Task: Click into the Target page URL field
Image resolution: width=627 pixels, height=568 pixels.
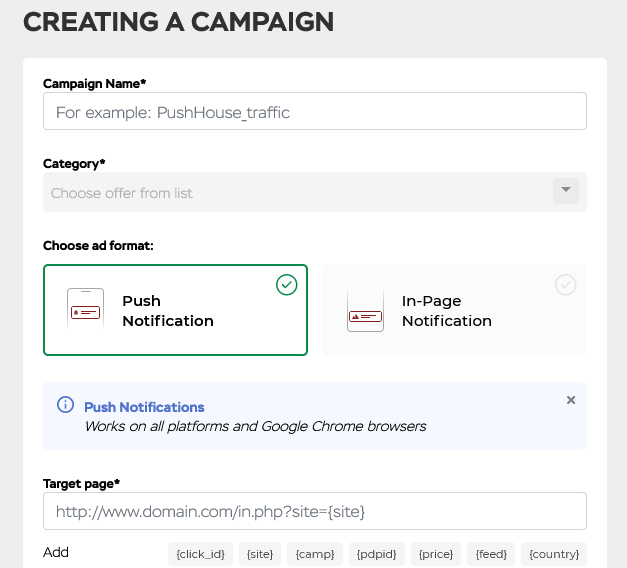Action: pos(314,511)
